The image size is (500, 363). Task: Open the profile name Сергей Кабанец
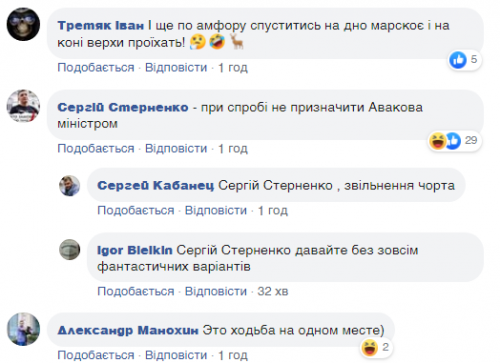[x=155, y=186]
